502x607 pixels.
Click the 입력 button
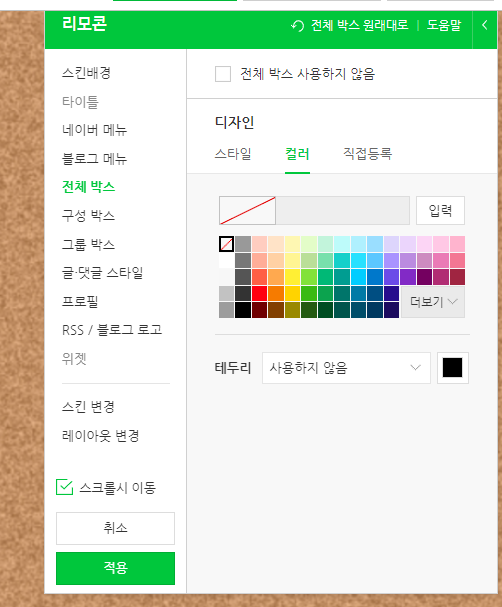pyautogui.click(x=440, y=211)
